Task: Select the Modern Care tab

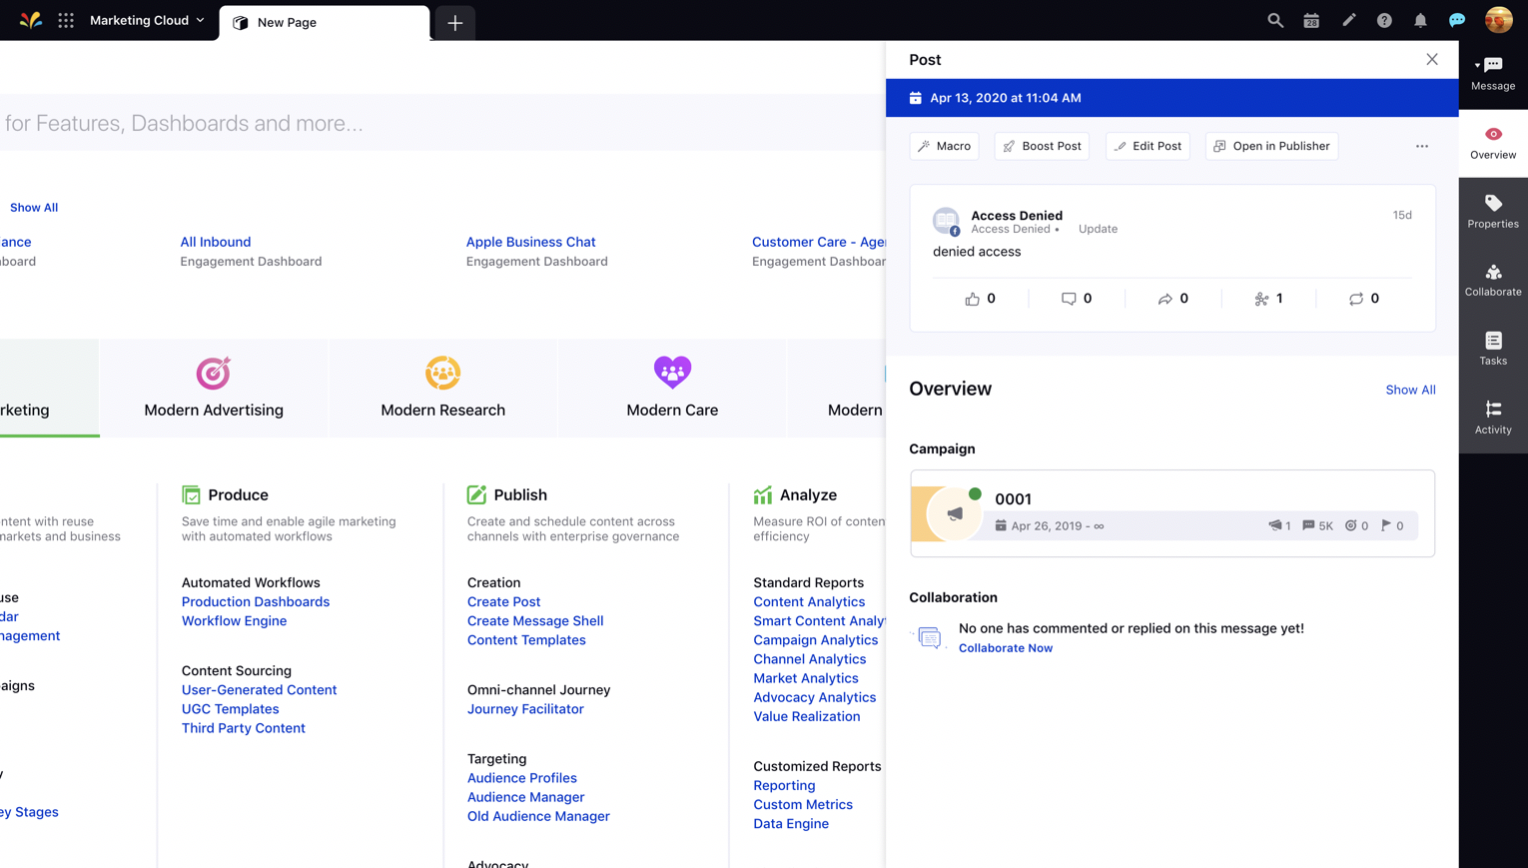Action: [672, 388]
